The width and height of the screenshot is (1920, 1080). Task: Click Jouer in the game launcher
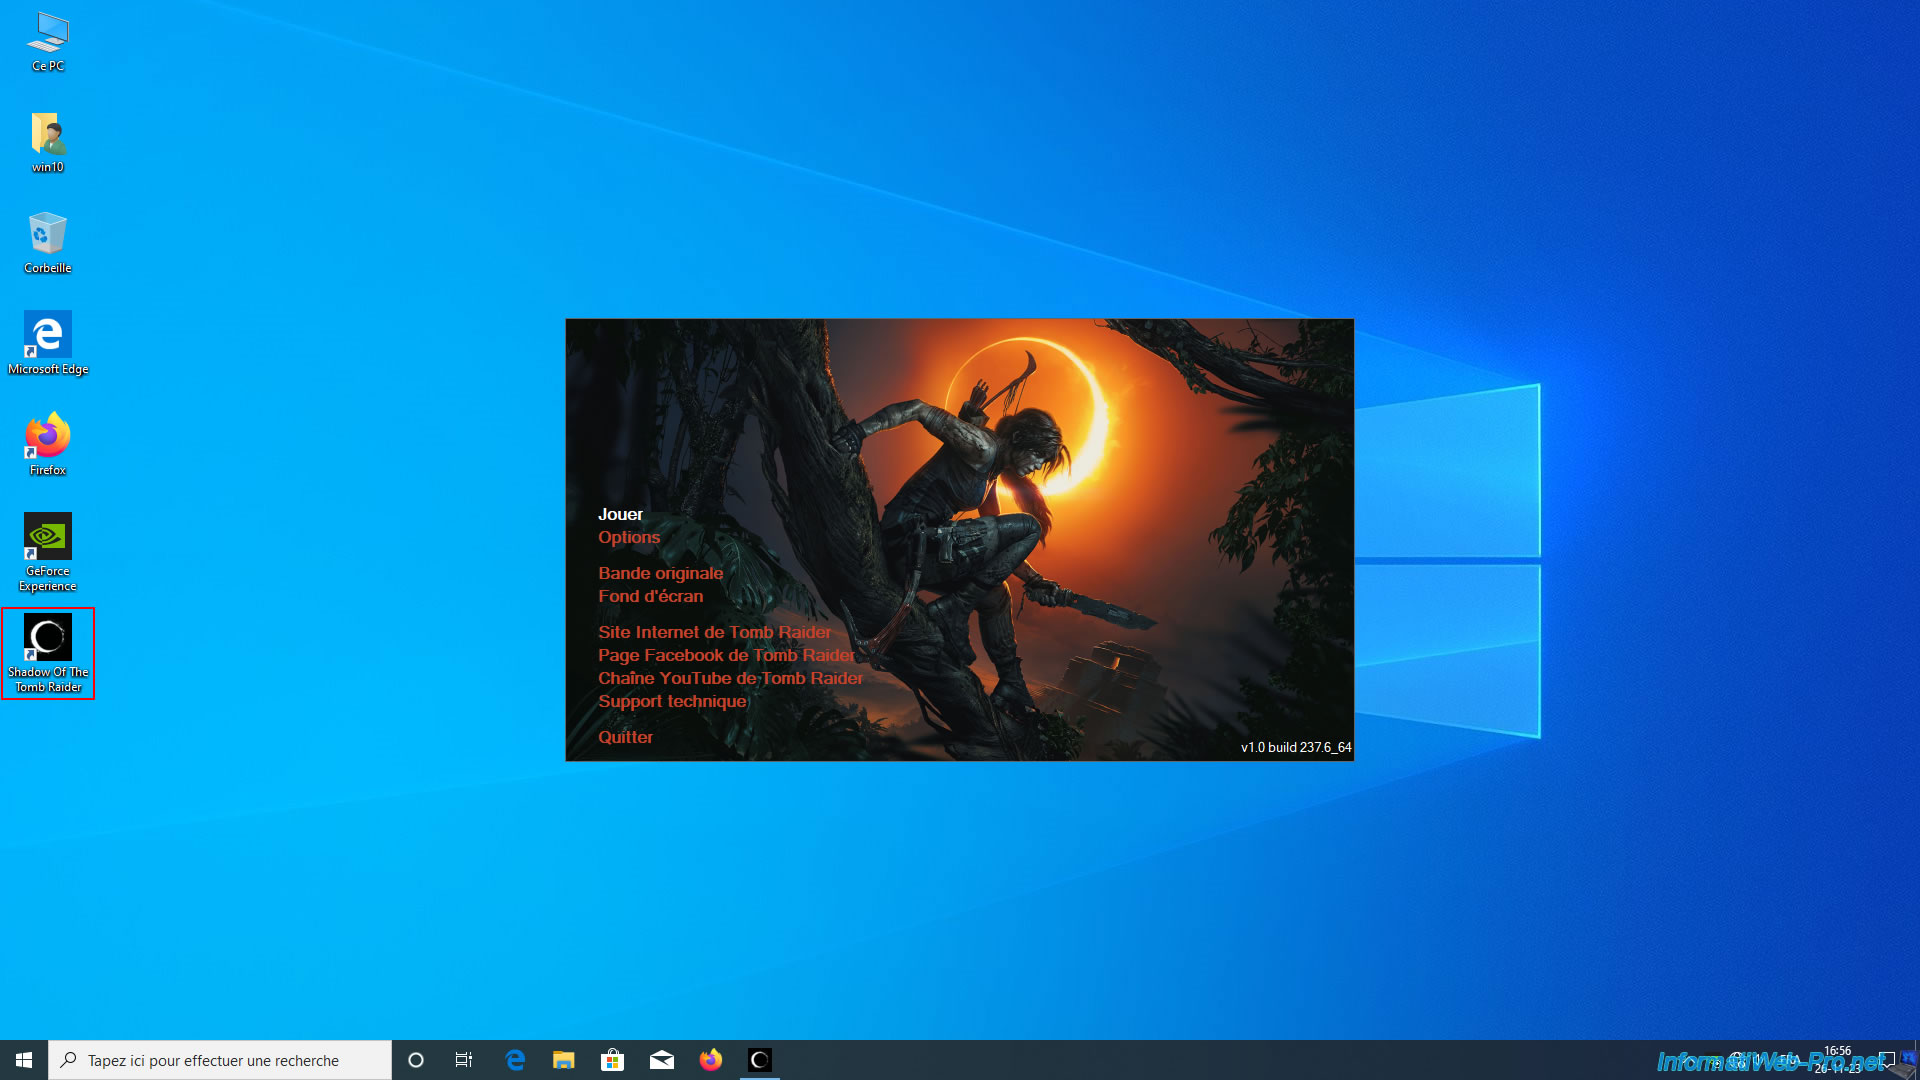[620, 514]
